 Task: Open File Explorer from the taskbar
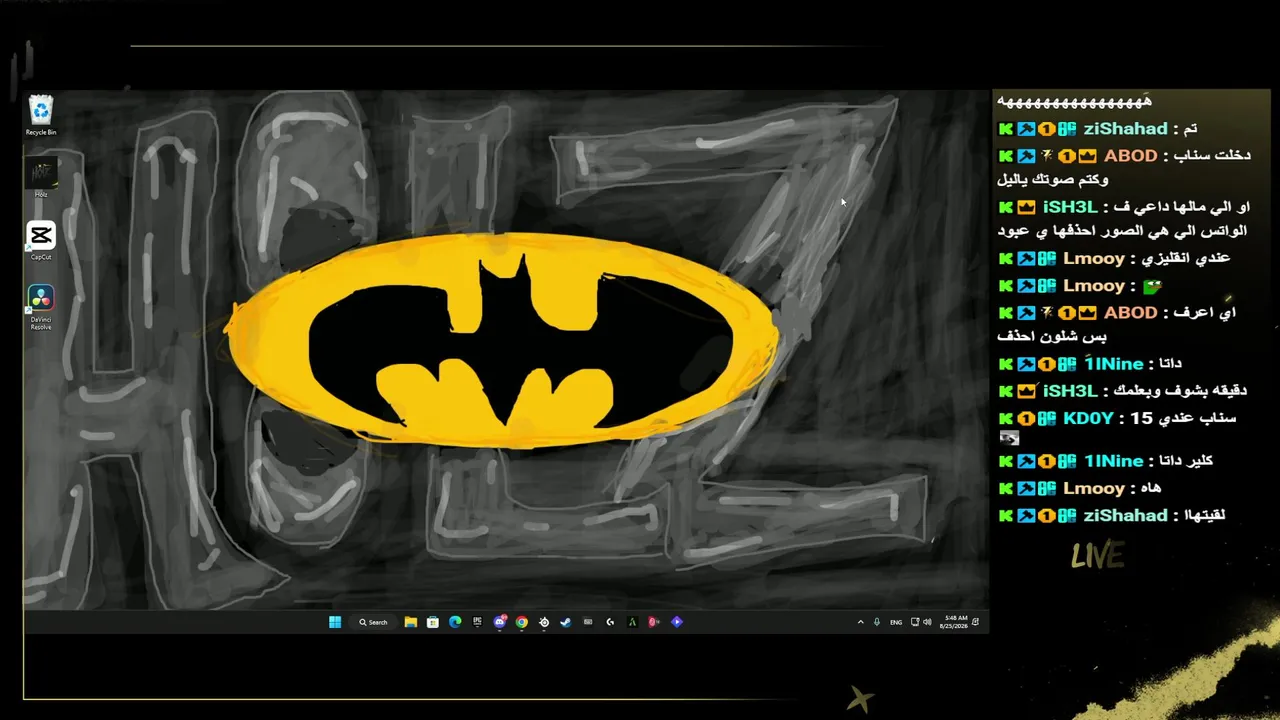pyautogui.click(x=411, y=622)
